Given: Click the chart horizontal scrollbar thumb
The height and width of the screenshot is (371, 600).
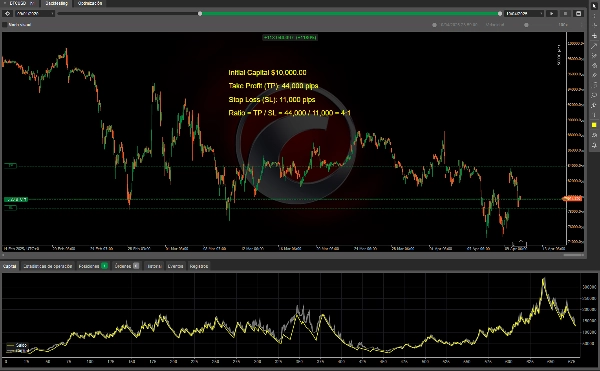Looking at the screenshot, I should point(573,255).
